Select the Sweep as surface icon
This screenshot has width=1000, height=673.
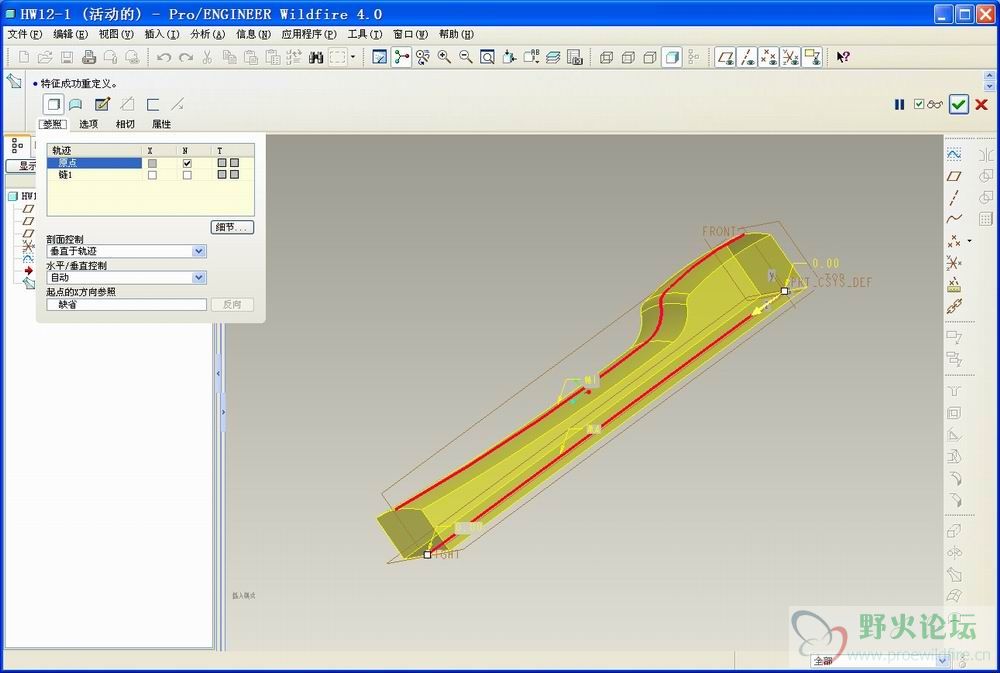click(75, 104)
